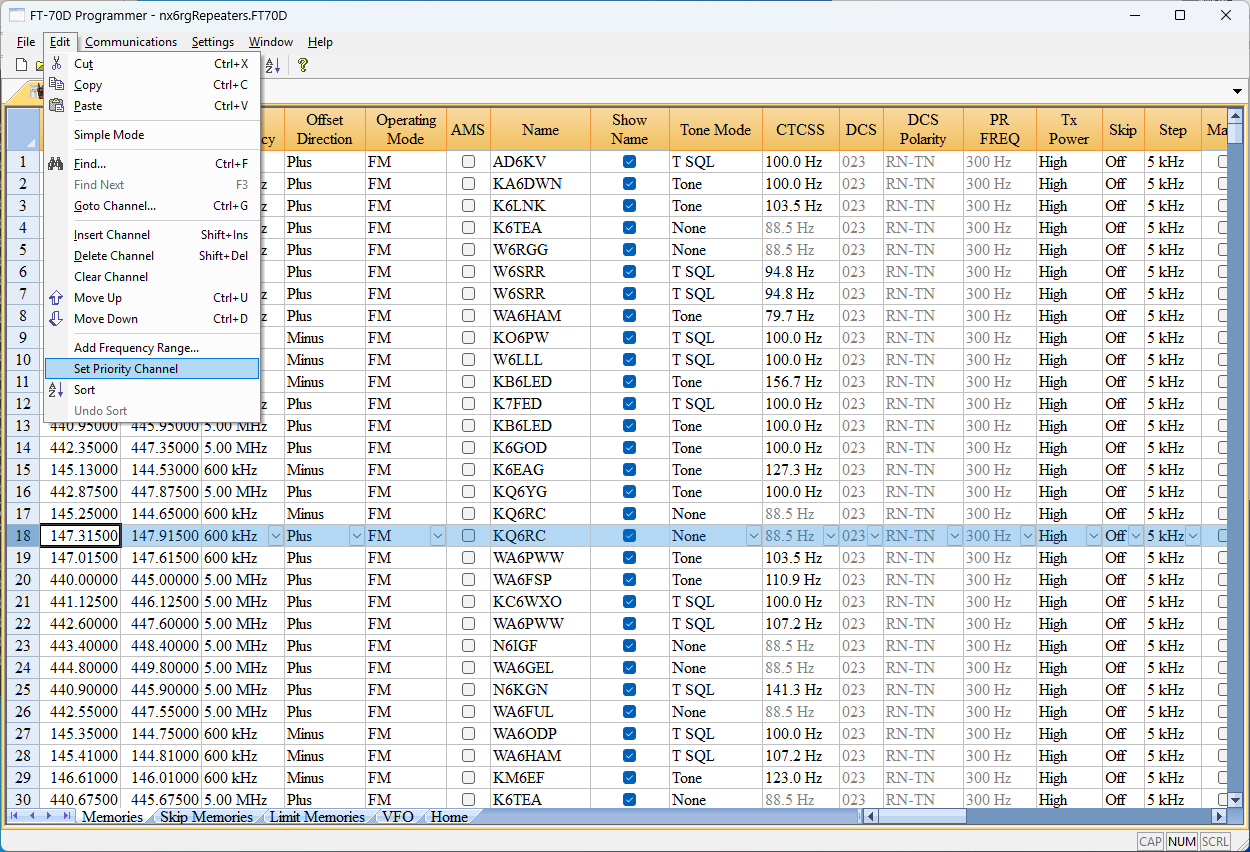Choose Set Priority Channel from menu
This screenshot has height=852, width=1250.
click(152, 369)
